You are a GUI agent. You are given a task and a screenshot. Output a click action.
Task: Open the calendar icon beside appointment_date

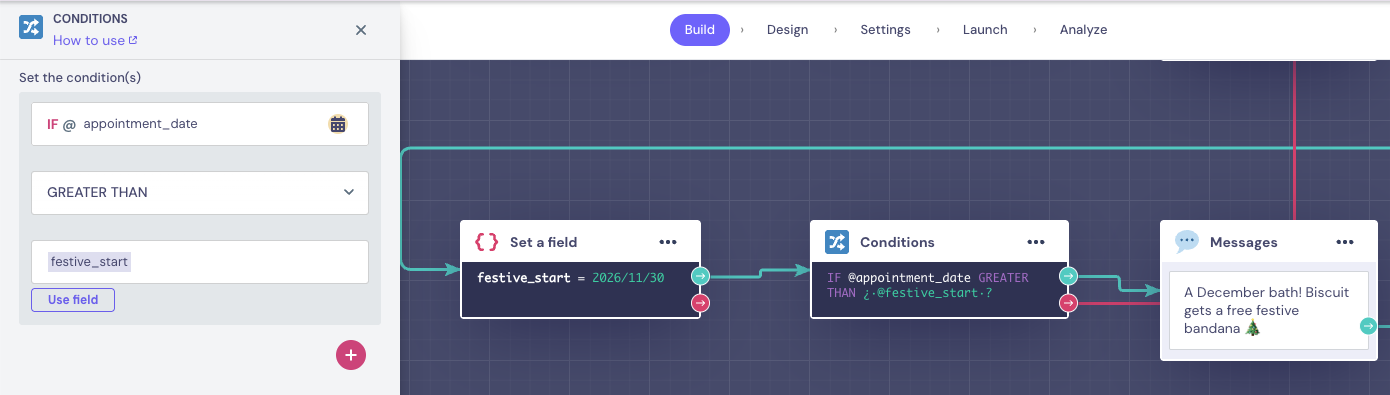[338, 124]
